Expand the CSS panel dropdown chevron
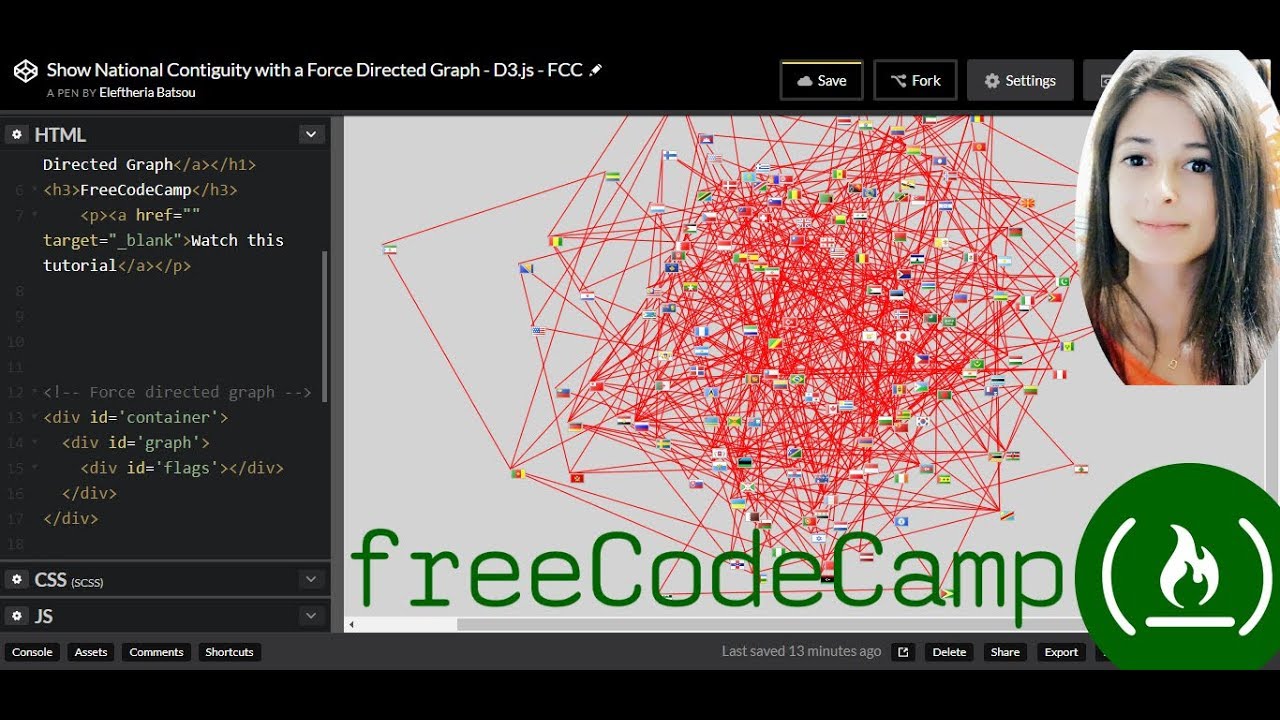 [311, 579]
